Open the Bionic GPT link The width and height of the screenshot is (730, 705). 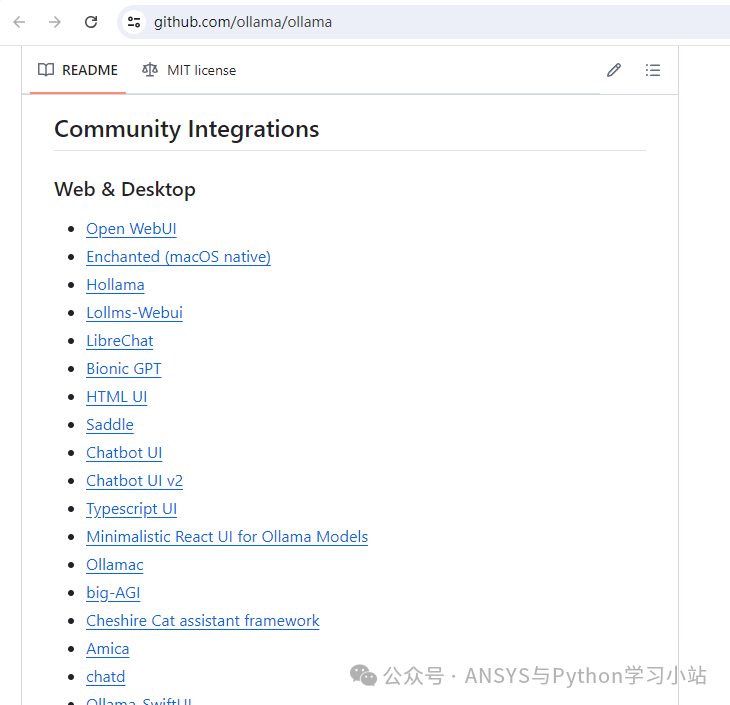pos(124,368)
